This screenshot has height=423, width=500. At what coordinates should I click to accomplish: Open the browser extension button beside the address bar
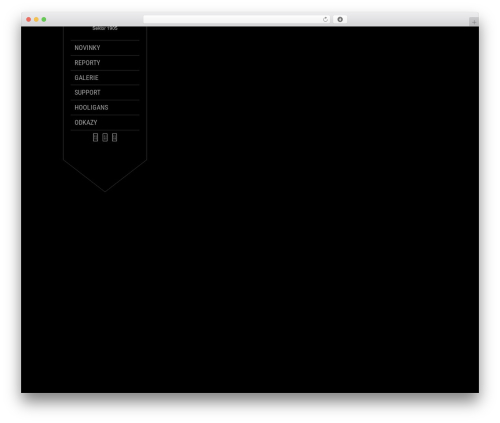(x=340, y=19)
